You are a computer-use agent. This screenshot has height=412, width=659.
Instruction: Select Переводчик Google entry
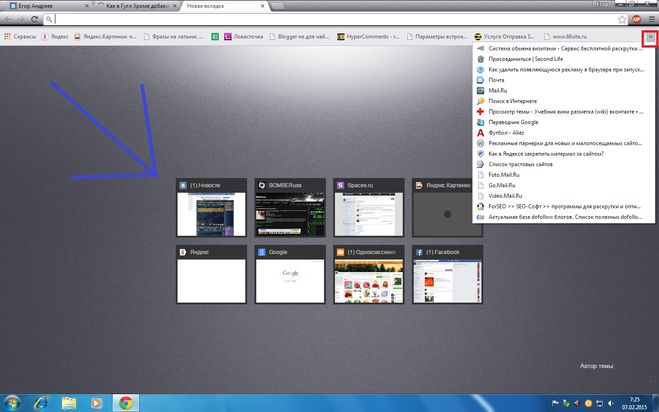564,122
